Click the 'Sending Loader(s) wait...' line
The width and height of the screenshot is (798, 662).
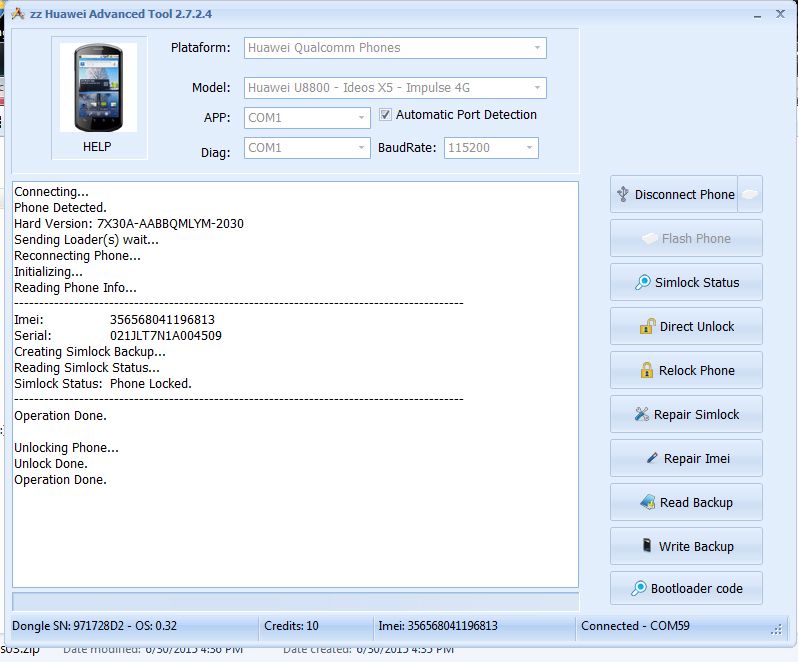click(87, 240)
